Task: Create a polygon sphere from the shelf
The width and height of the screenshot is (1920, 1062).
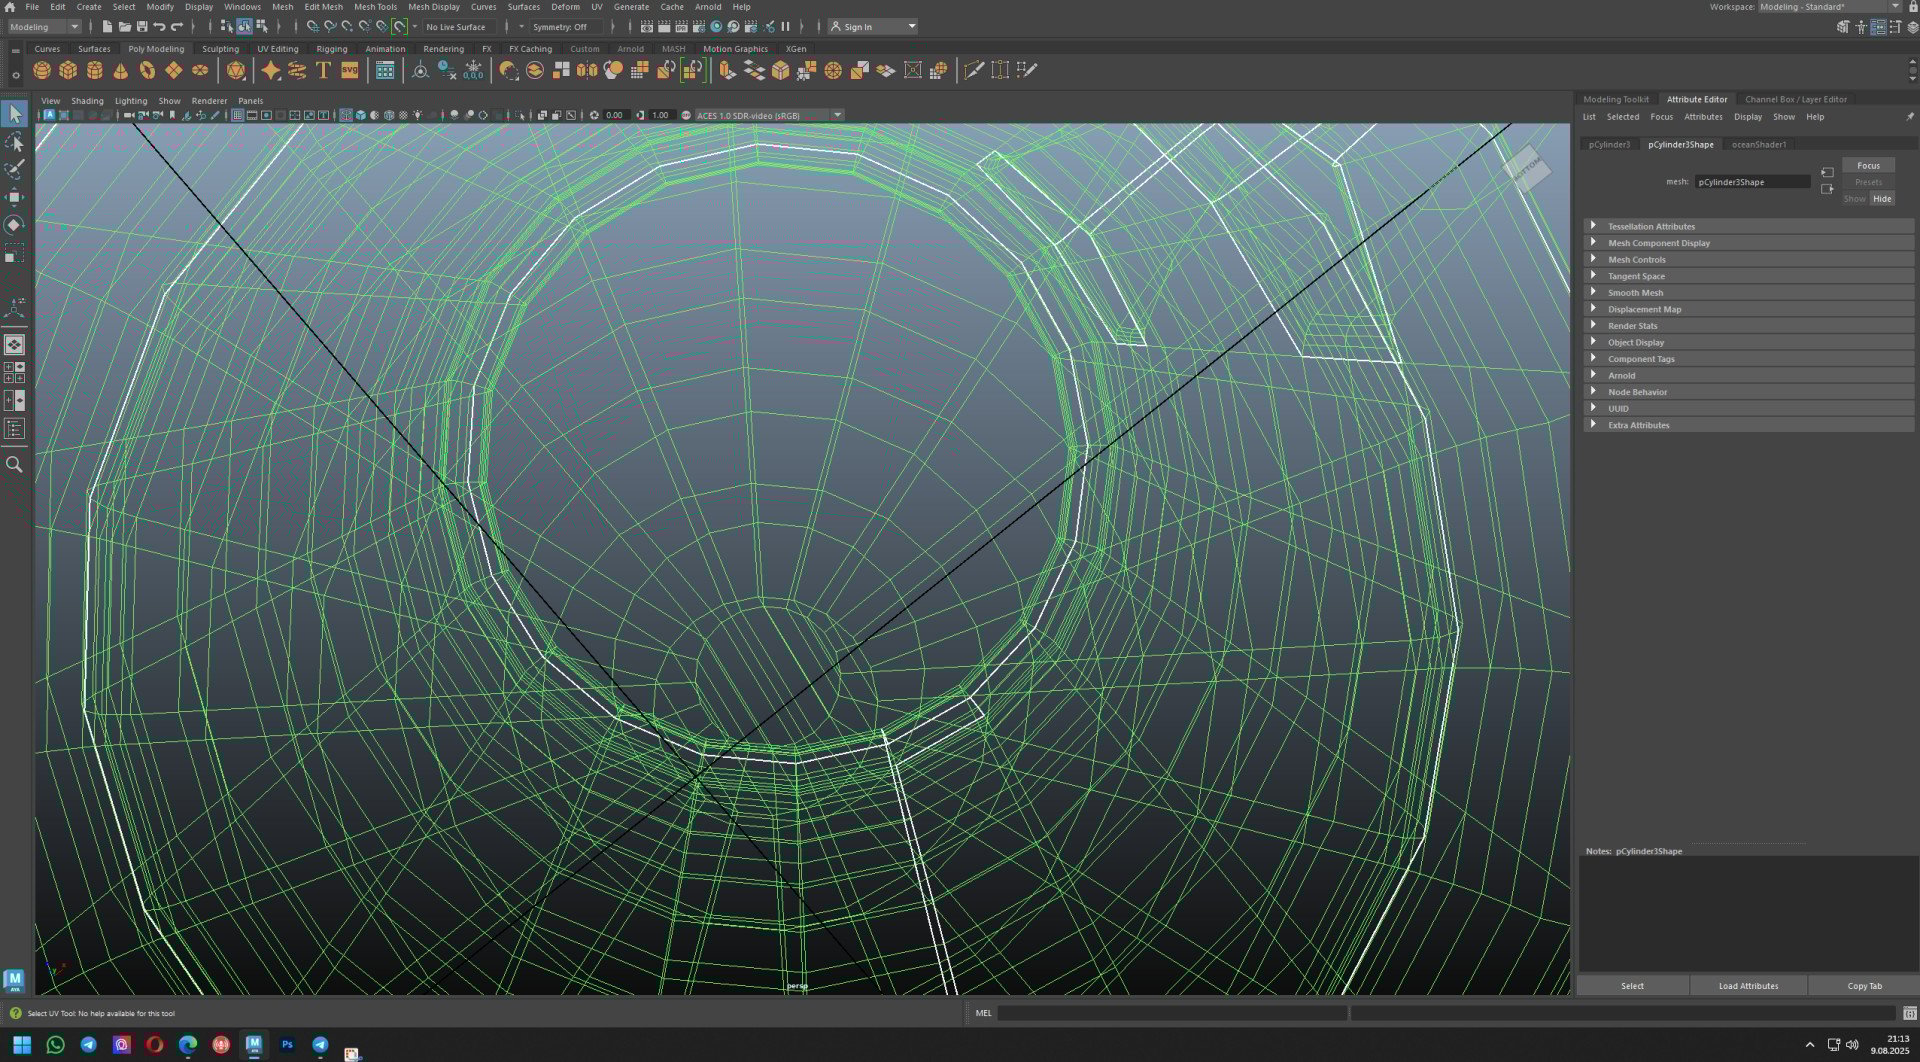Action: pyautogui.click(x=42, y=70)
